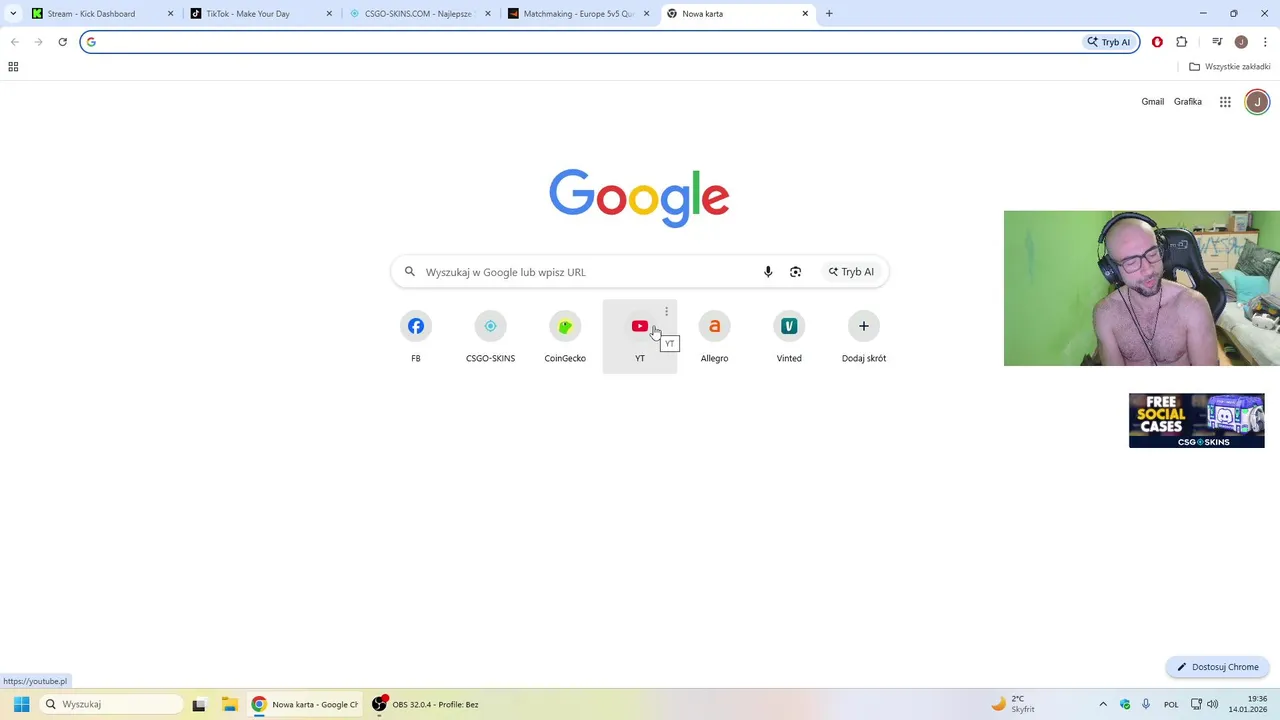
Task: Switch to the CSGO-SKINS.COM tab
Action: (x=419, y=14)
